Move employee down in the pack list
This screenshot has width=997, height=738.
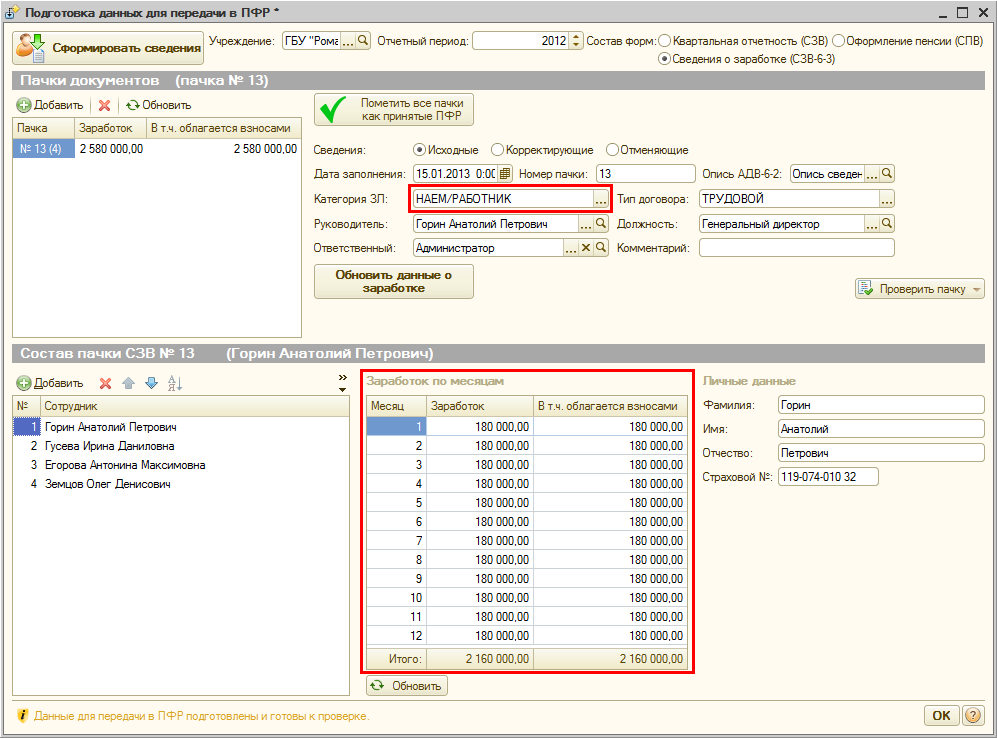tap(151, 383)
